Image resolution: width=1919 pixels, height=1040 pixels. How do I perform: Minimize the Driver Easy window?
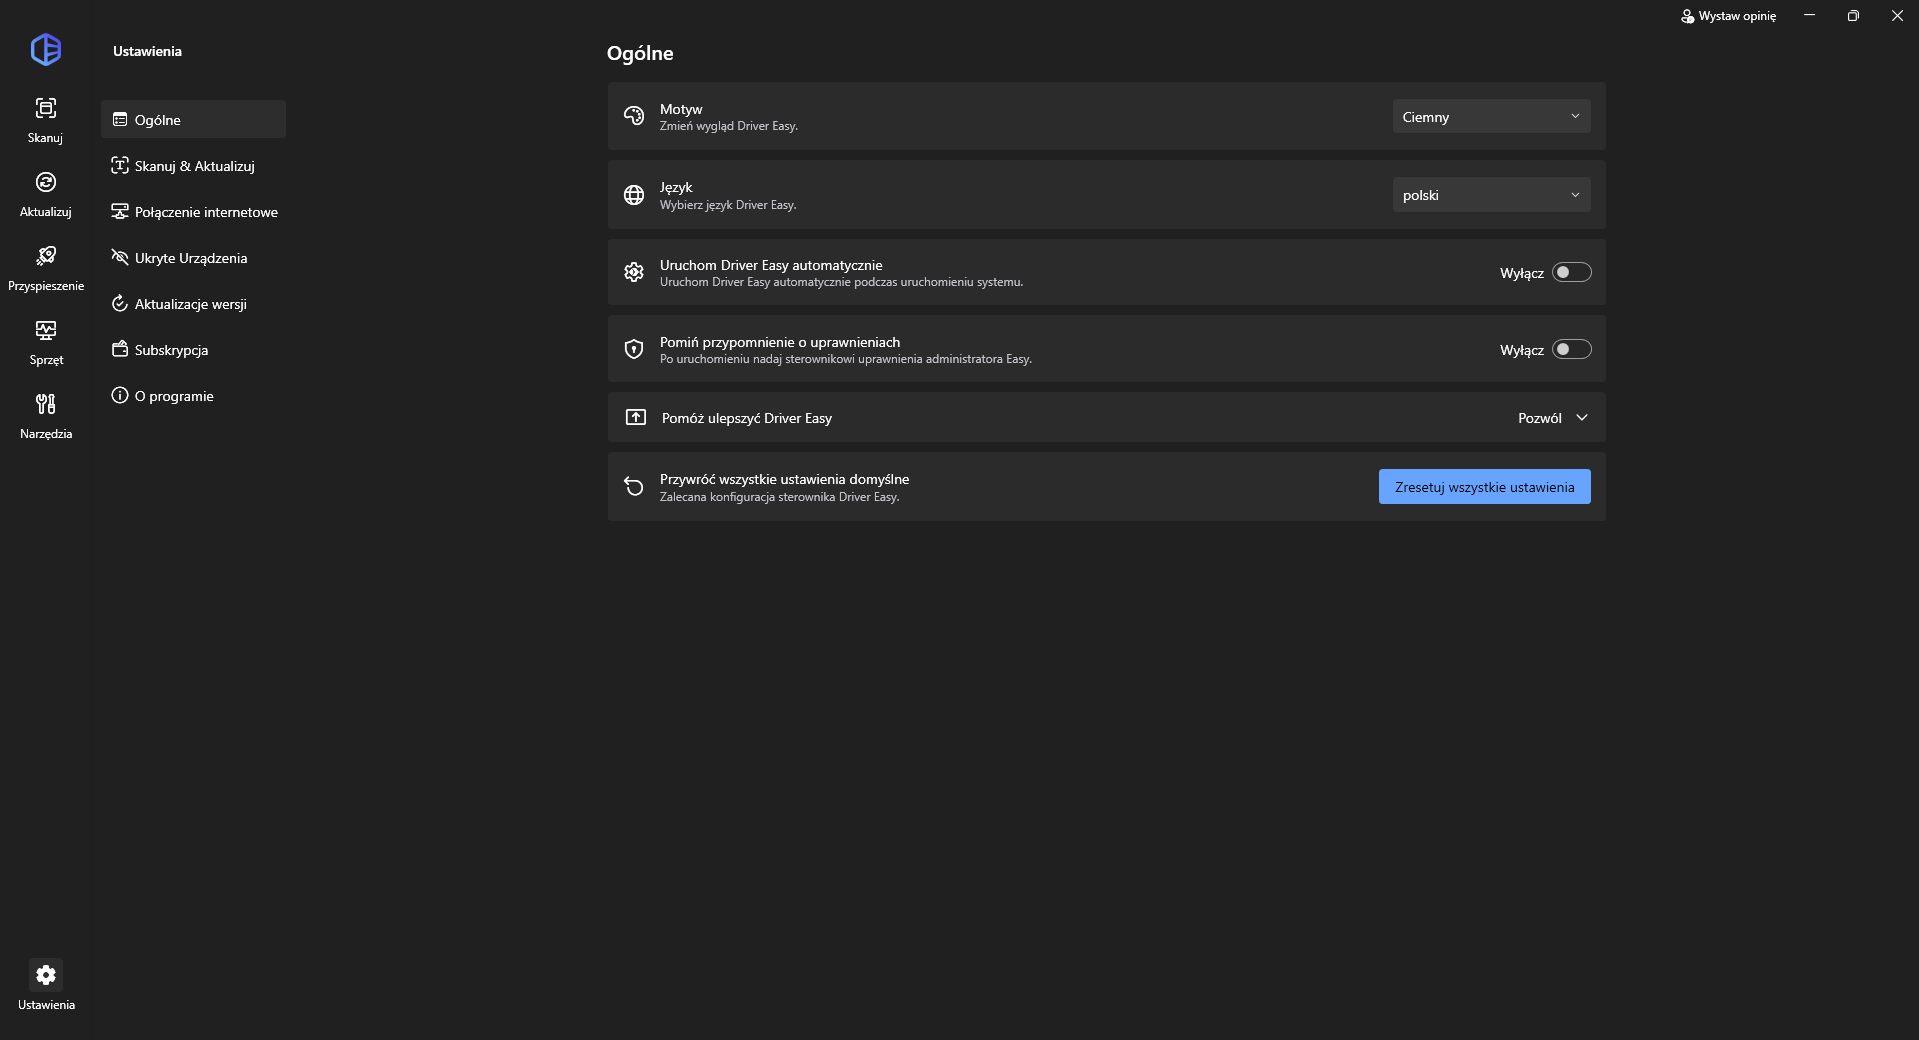[x=1809, y=16]
